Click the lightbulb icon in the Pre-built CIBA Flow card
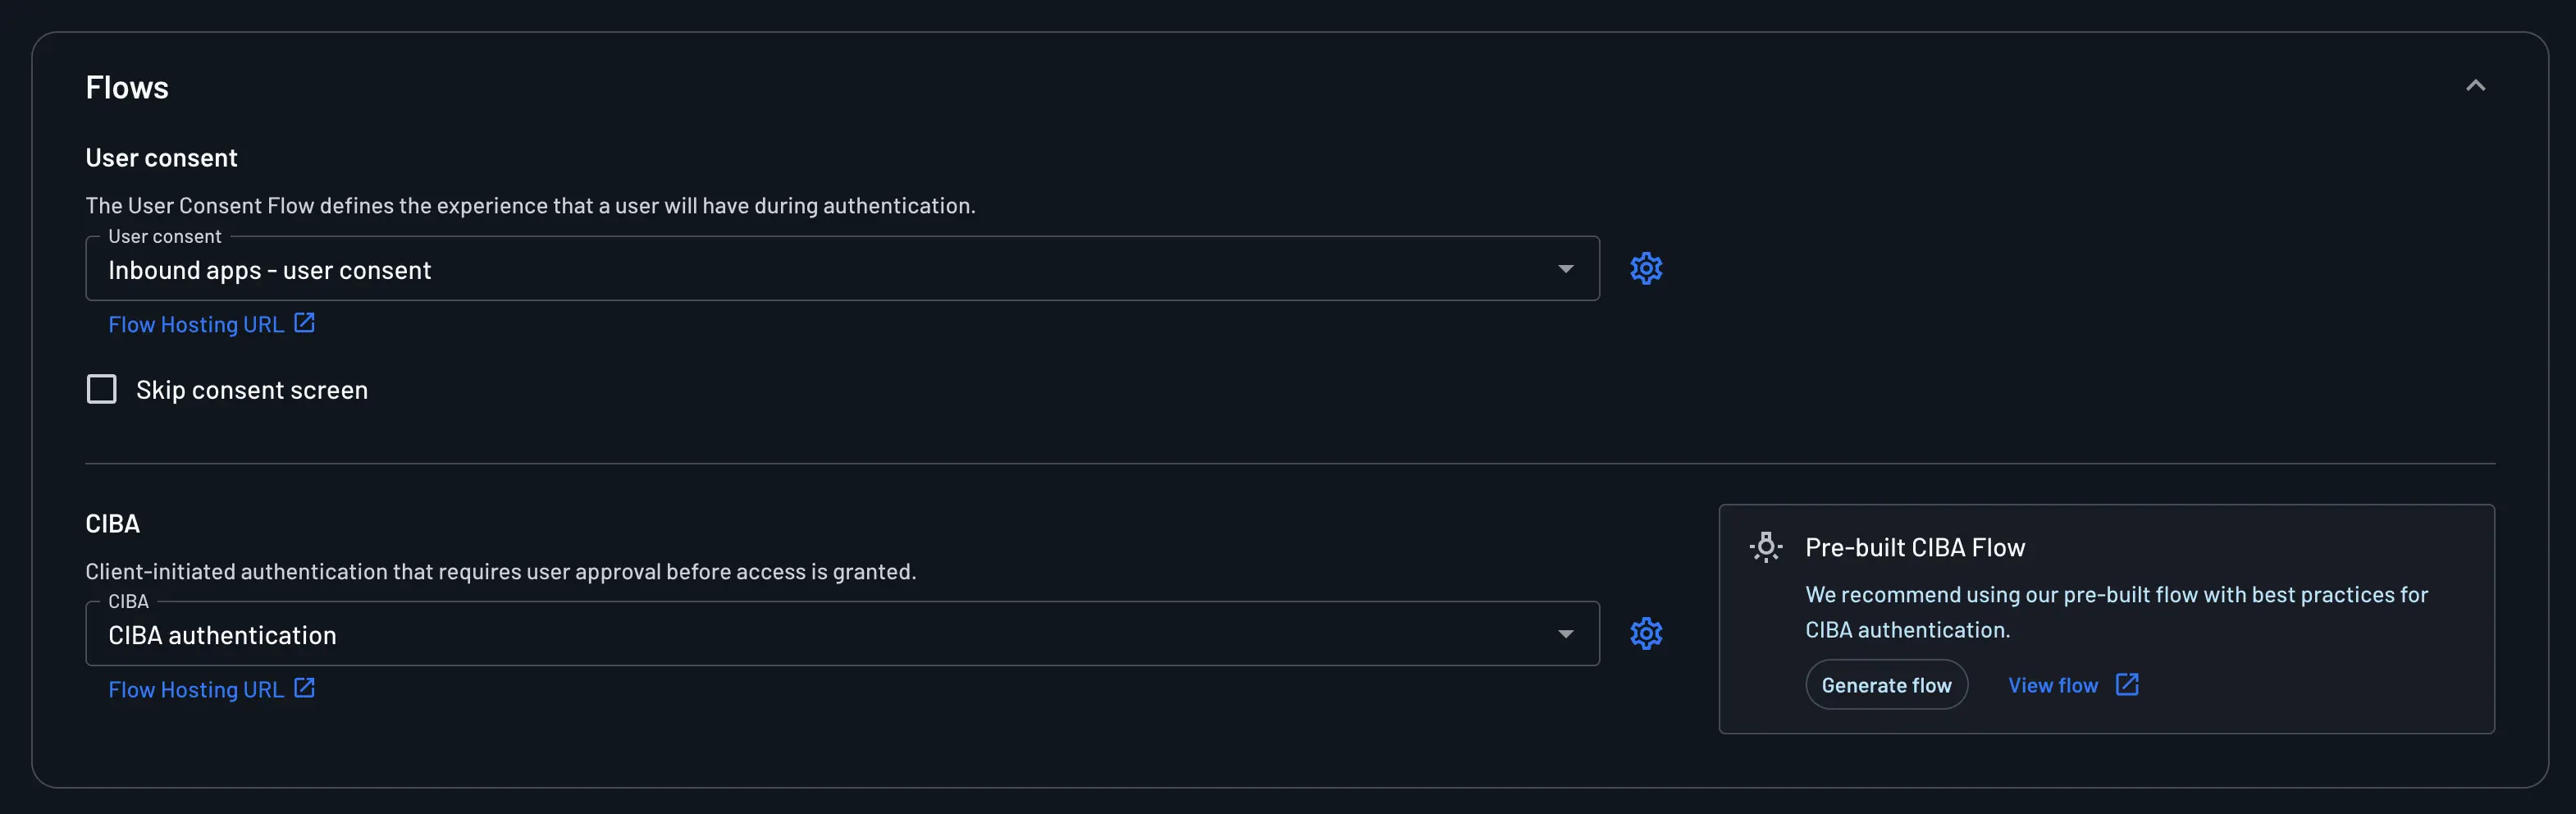 click(x=1766, y=547)
